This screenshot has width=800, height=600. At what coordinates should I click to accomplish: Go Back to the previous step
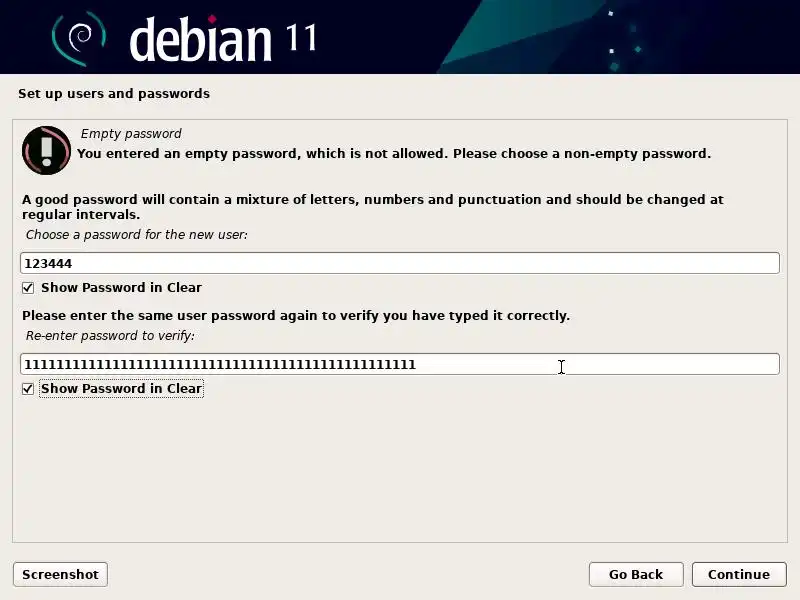tap(636, 574)
